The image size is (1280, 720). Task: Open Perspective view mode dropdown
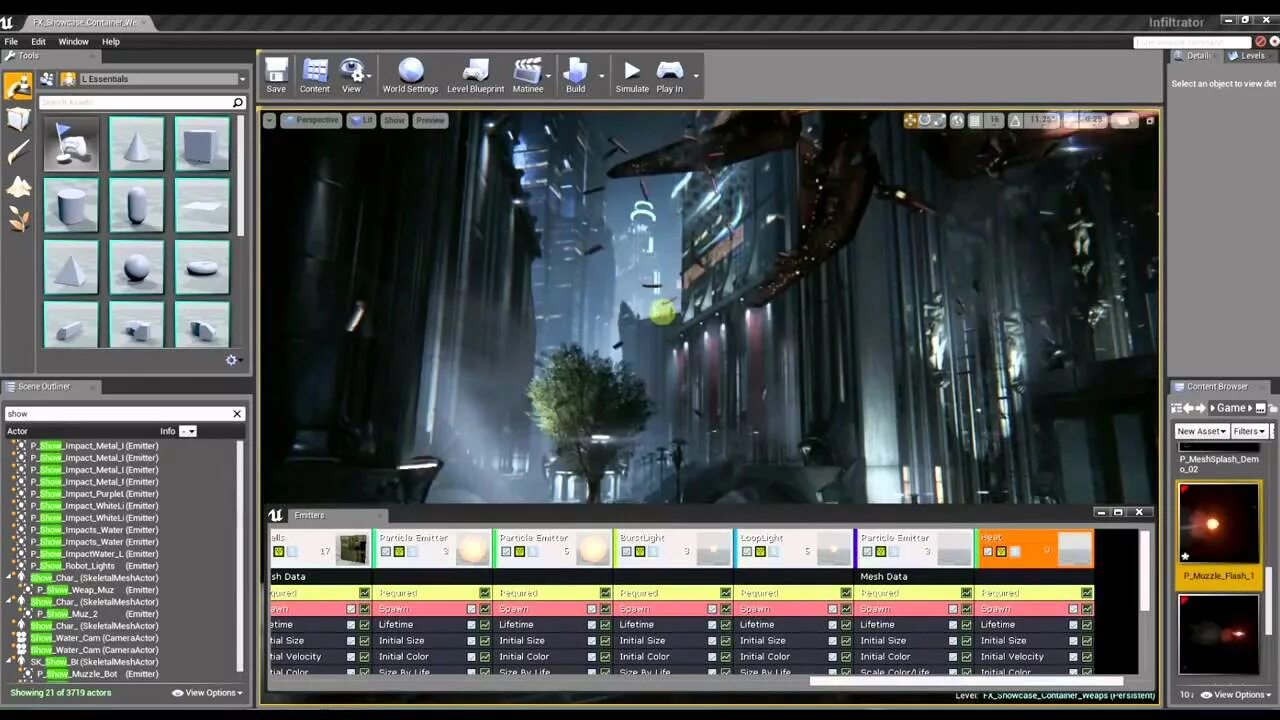pos(311,120)
